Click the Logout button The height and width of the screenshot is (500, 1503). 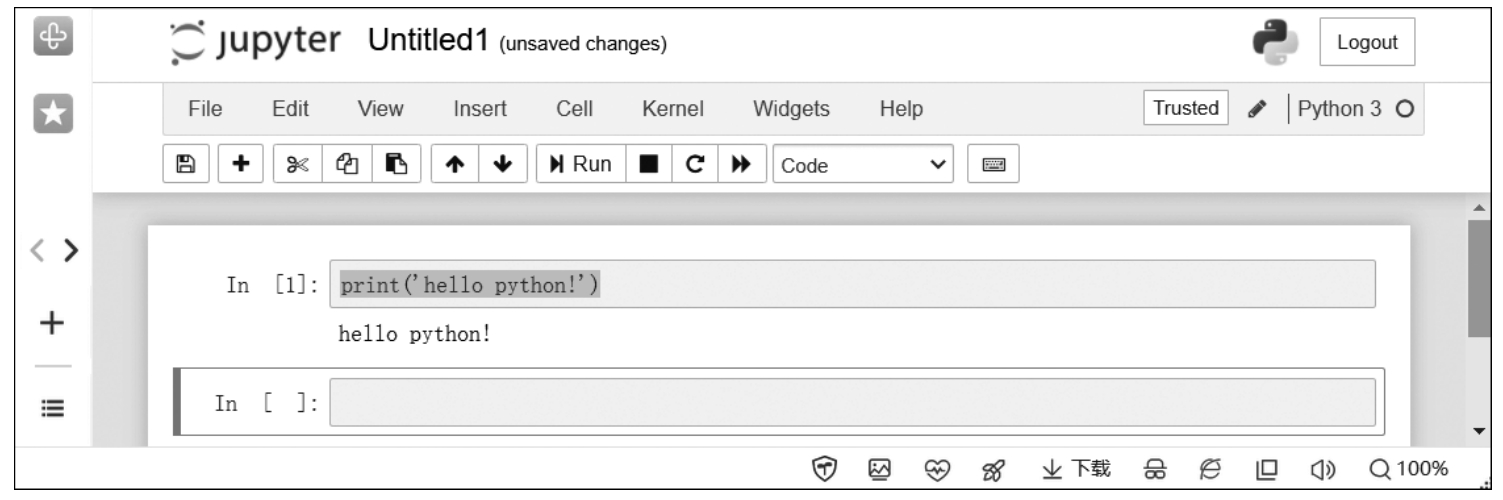click(1366, 42)
